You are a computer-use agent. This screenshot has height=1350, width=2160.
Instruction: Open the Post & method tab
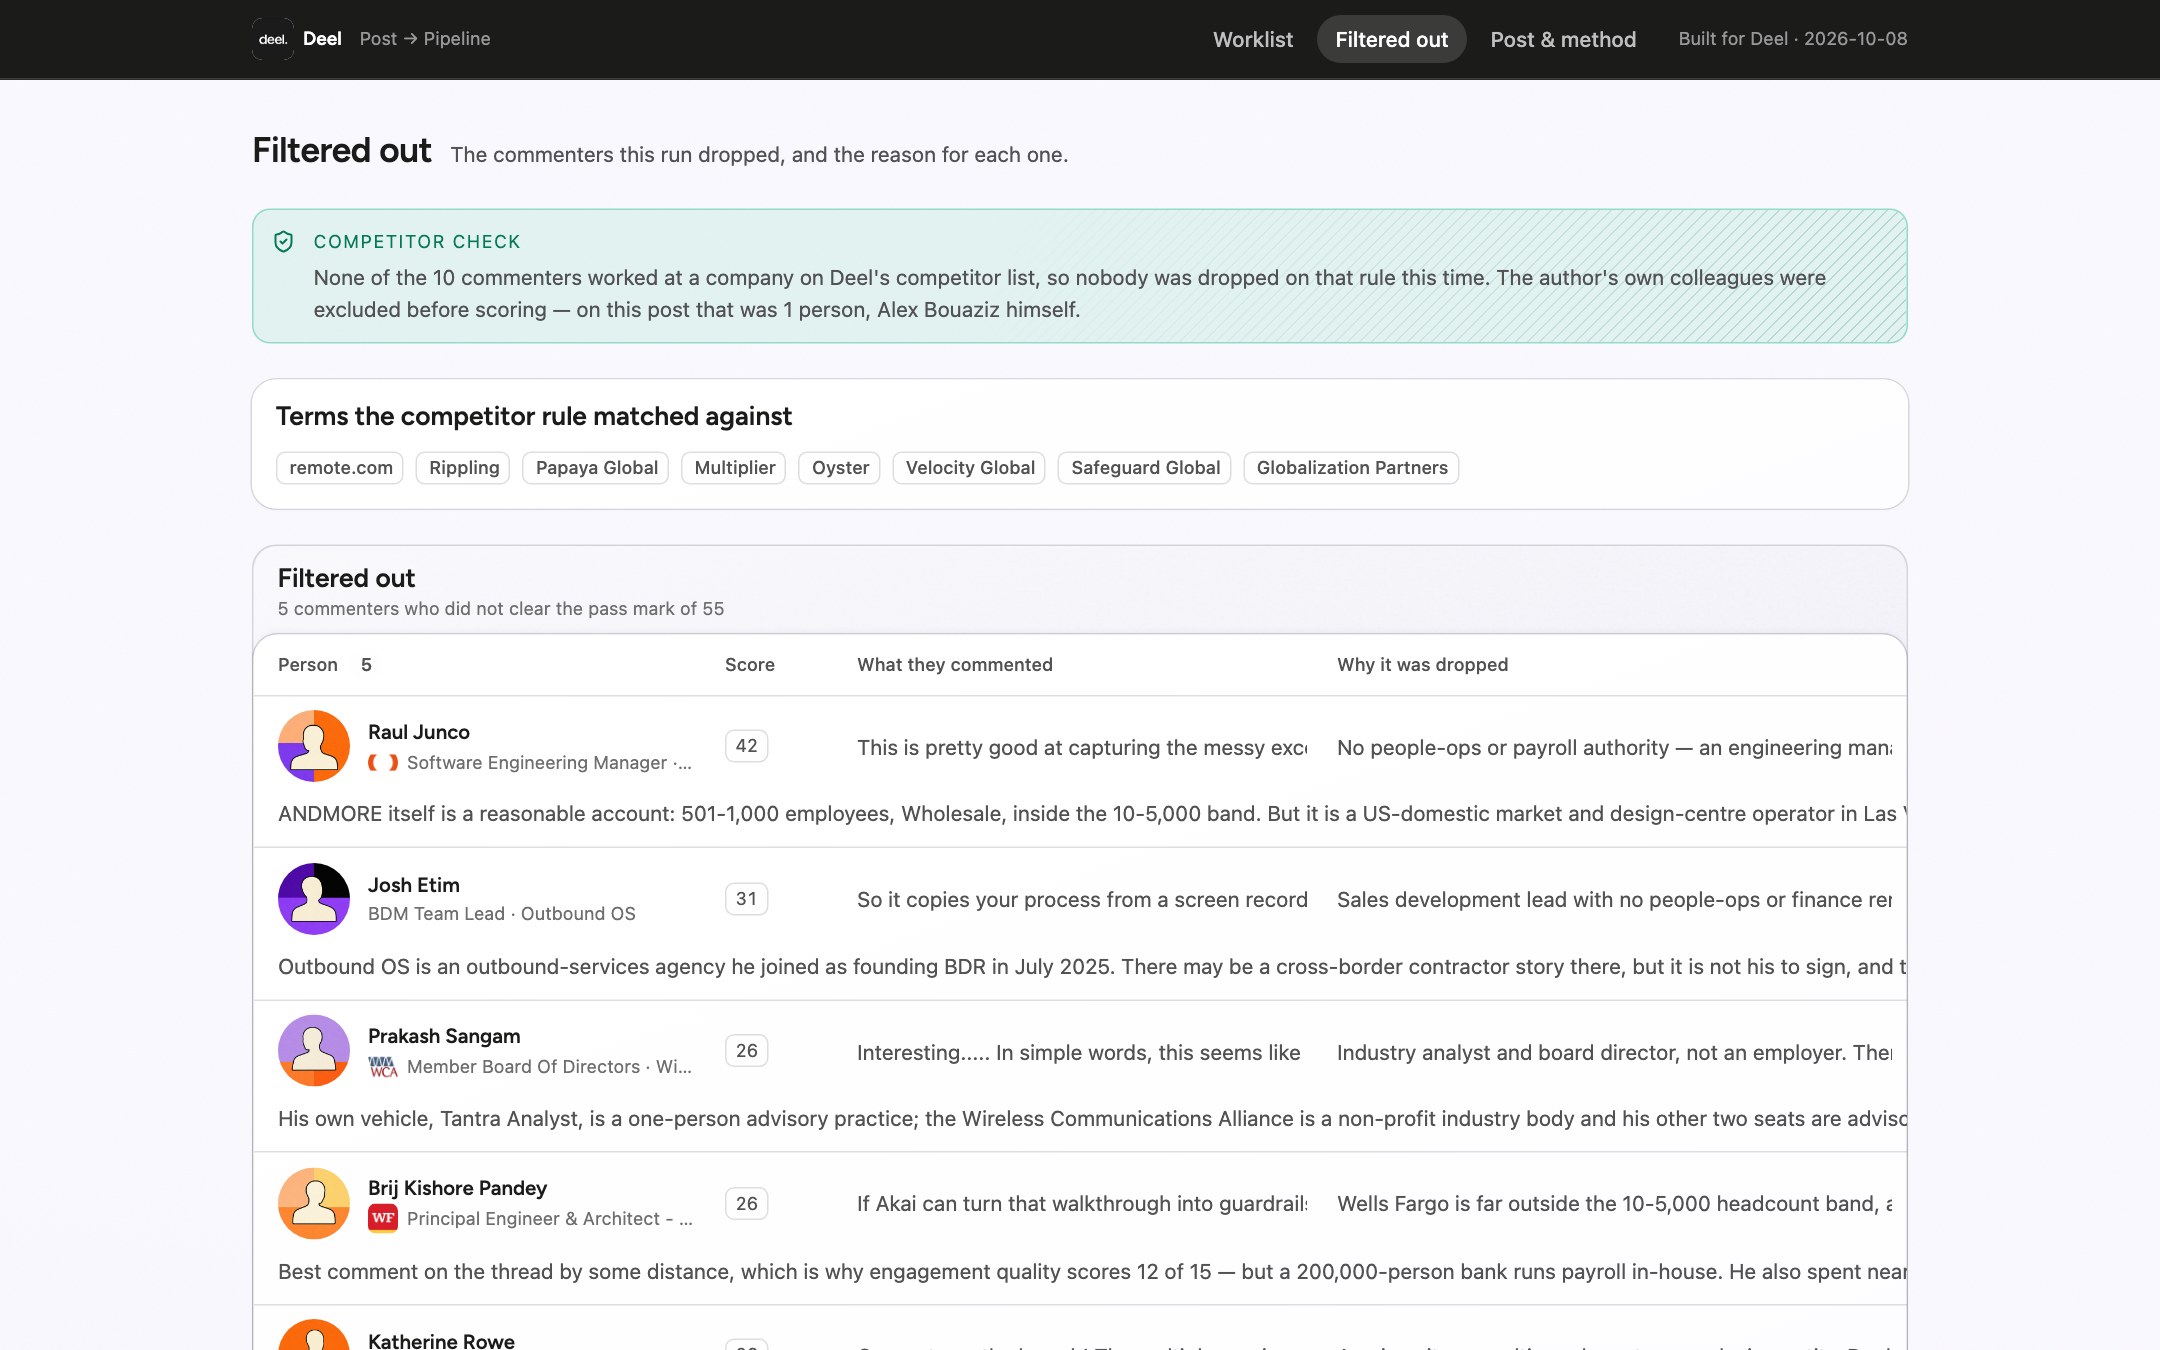click(x=1563, y=39)
